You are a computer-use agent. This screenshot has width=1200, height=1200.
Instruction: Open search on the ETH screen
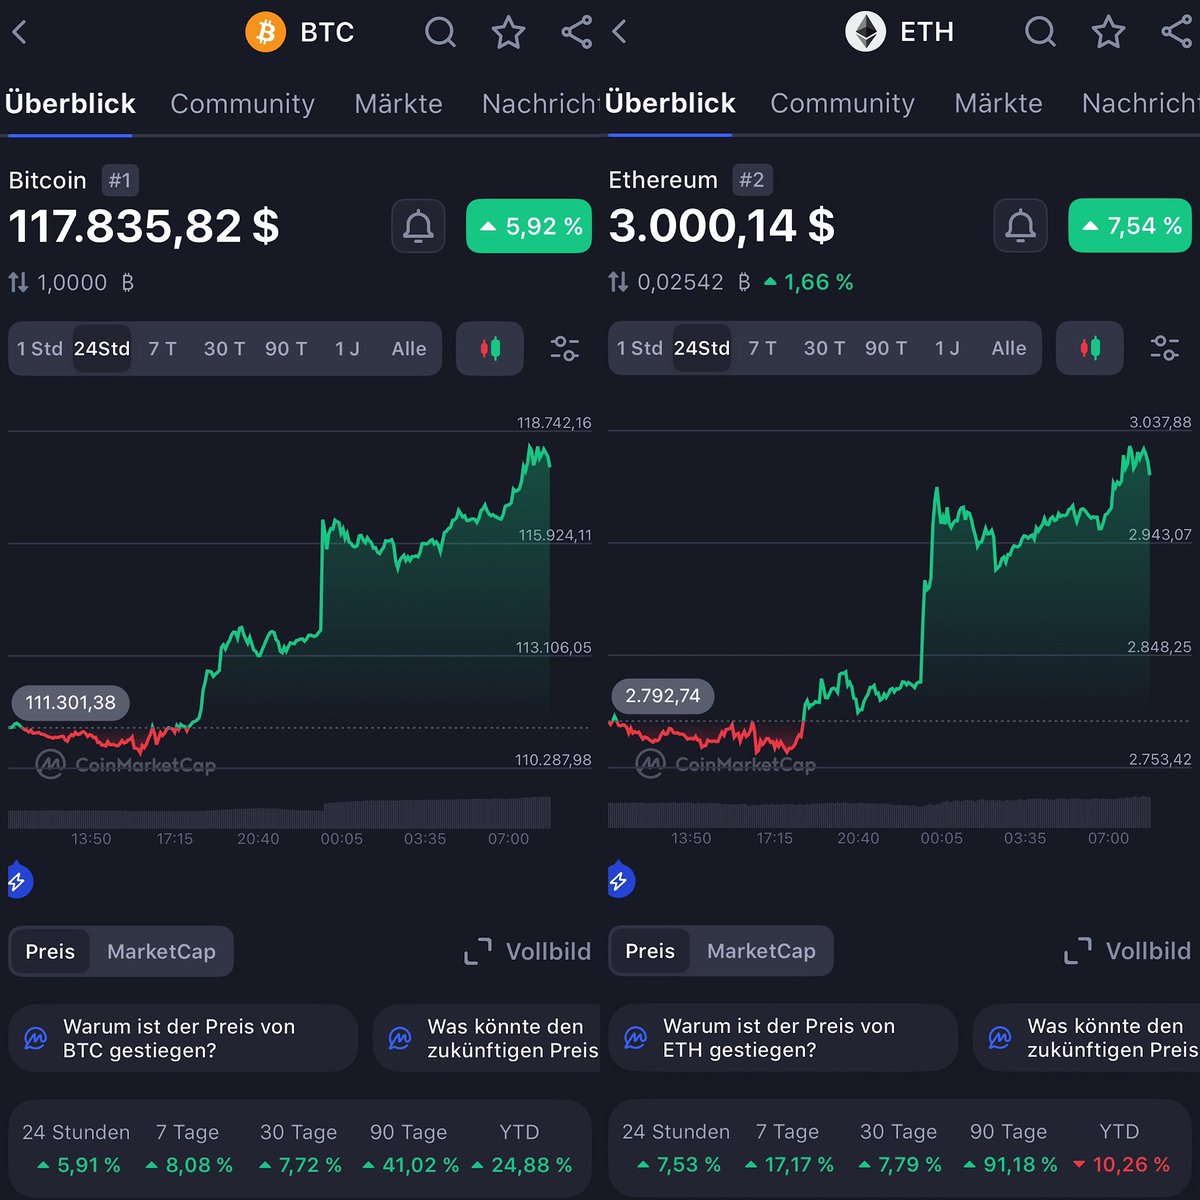[x=1040, y=32]
